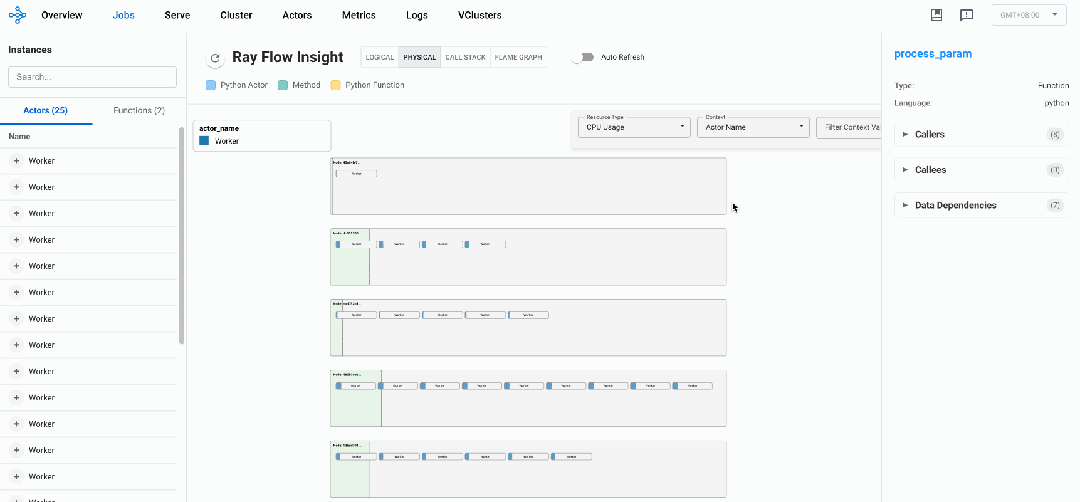Click the Callees count badge

(1054, 169)
